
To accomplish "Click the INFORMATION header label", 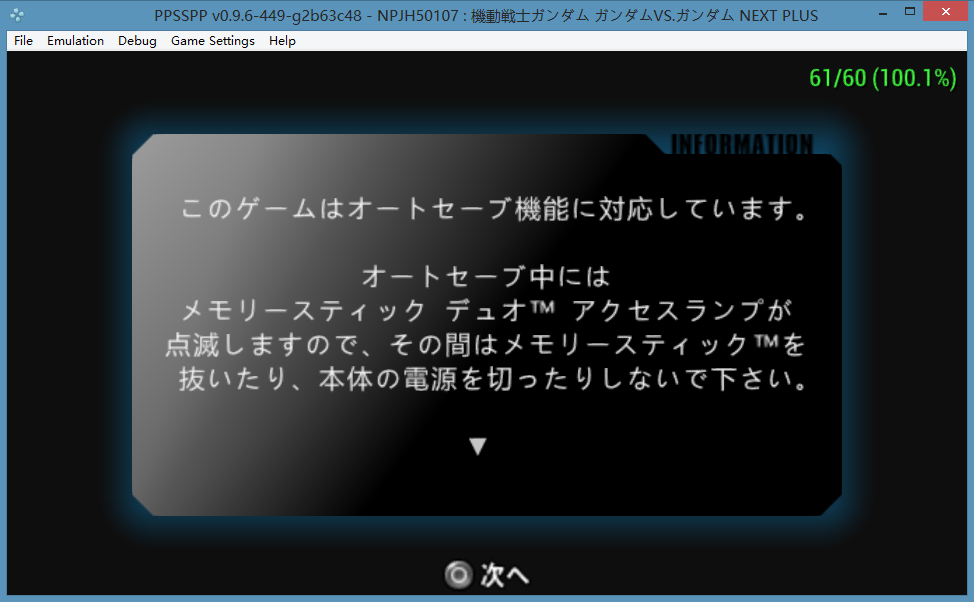I will pos(742,144).
